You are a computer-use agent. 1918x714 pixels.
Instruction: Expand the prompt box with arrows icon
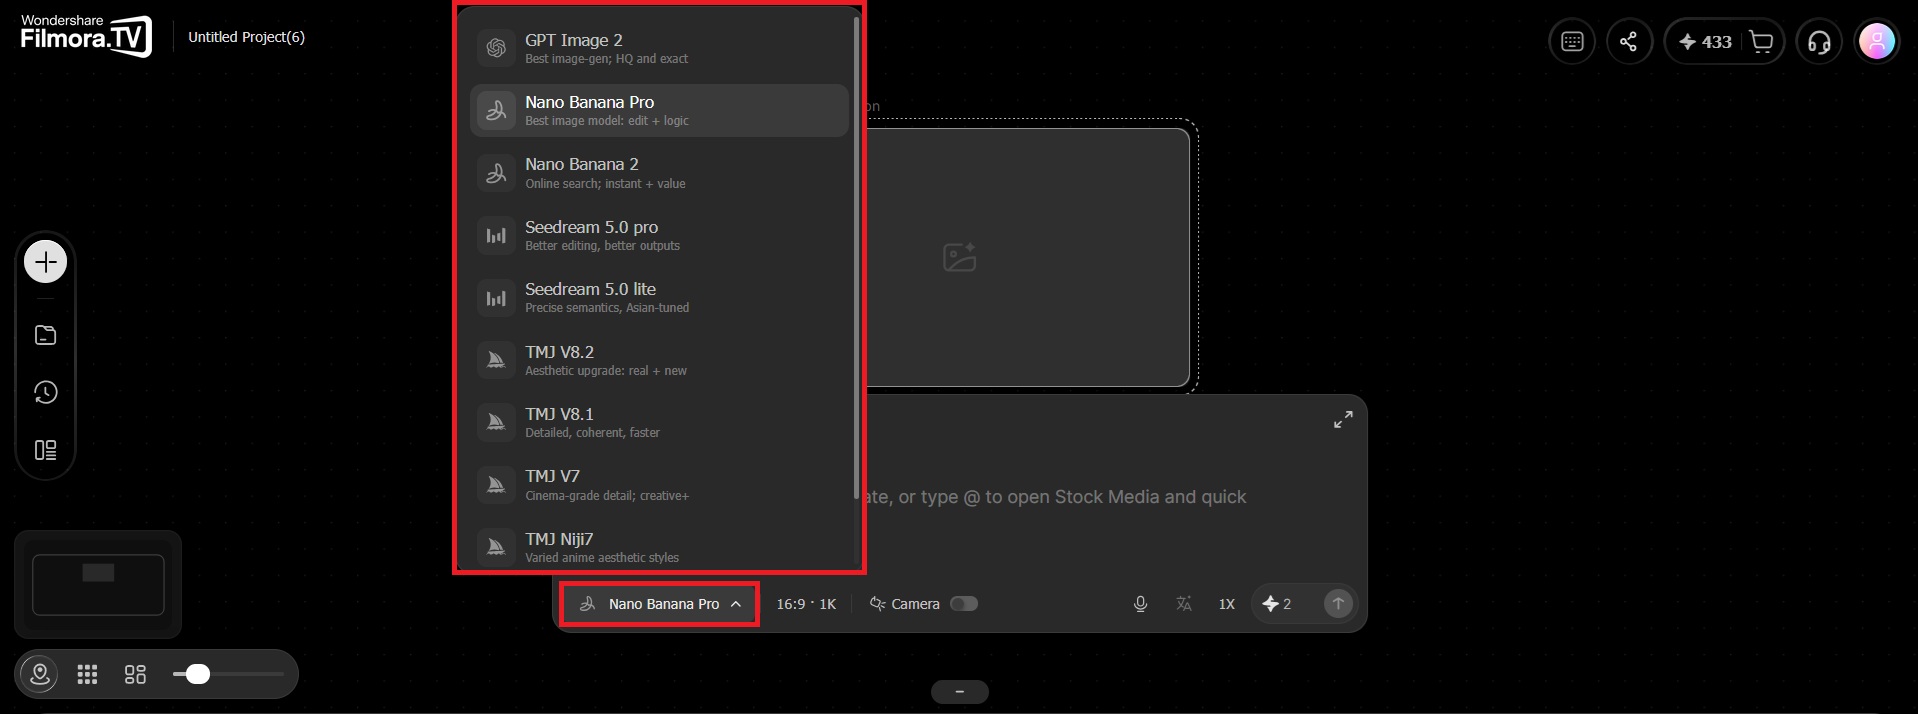(x=1343, y=420)
